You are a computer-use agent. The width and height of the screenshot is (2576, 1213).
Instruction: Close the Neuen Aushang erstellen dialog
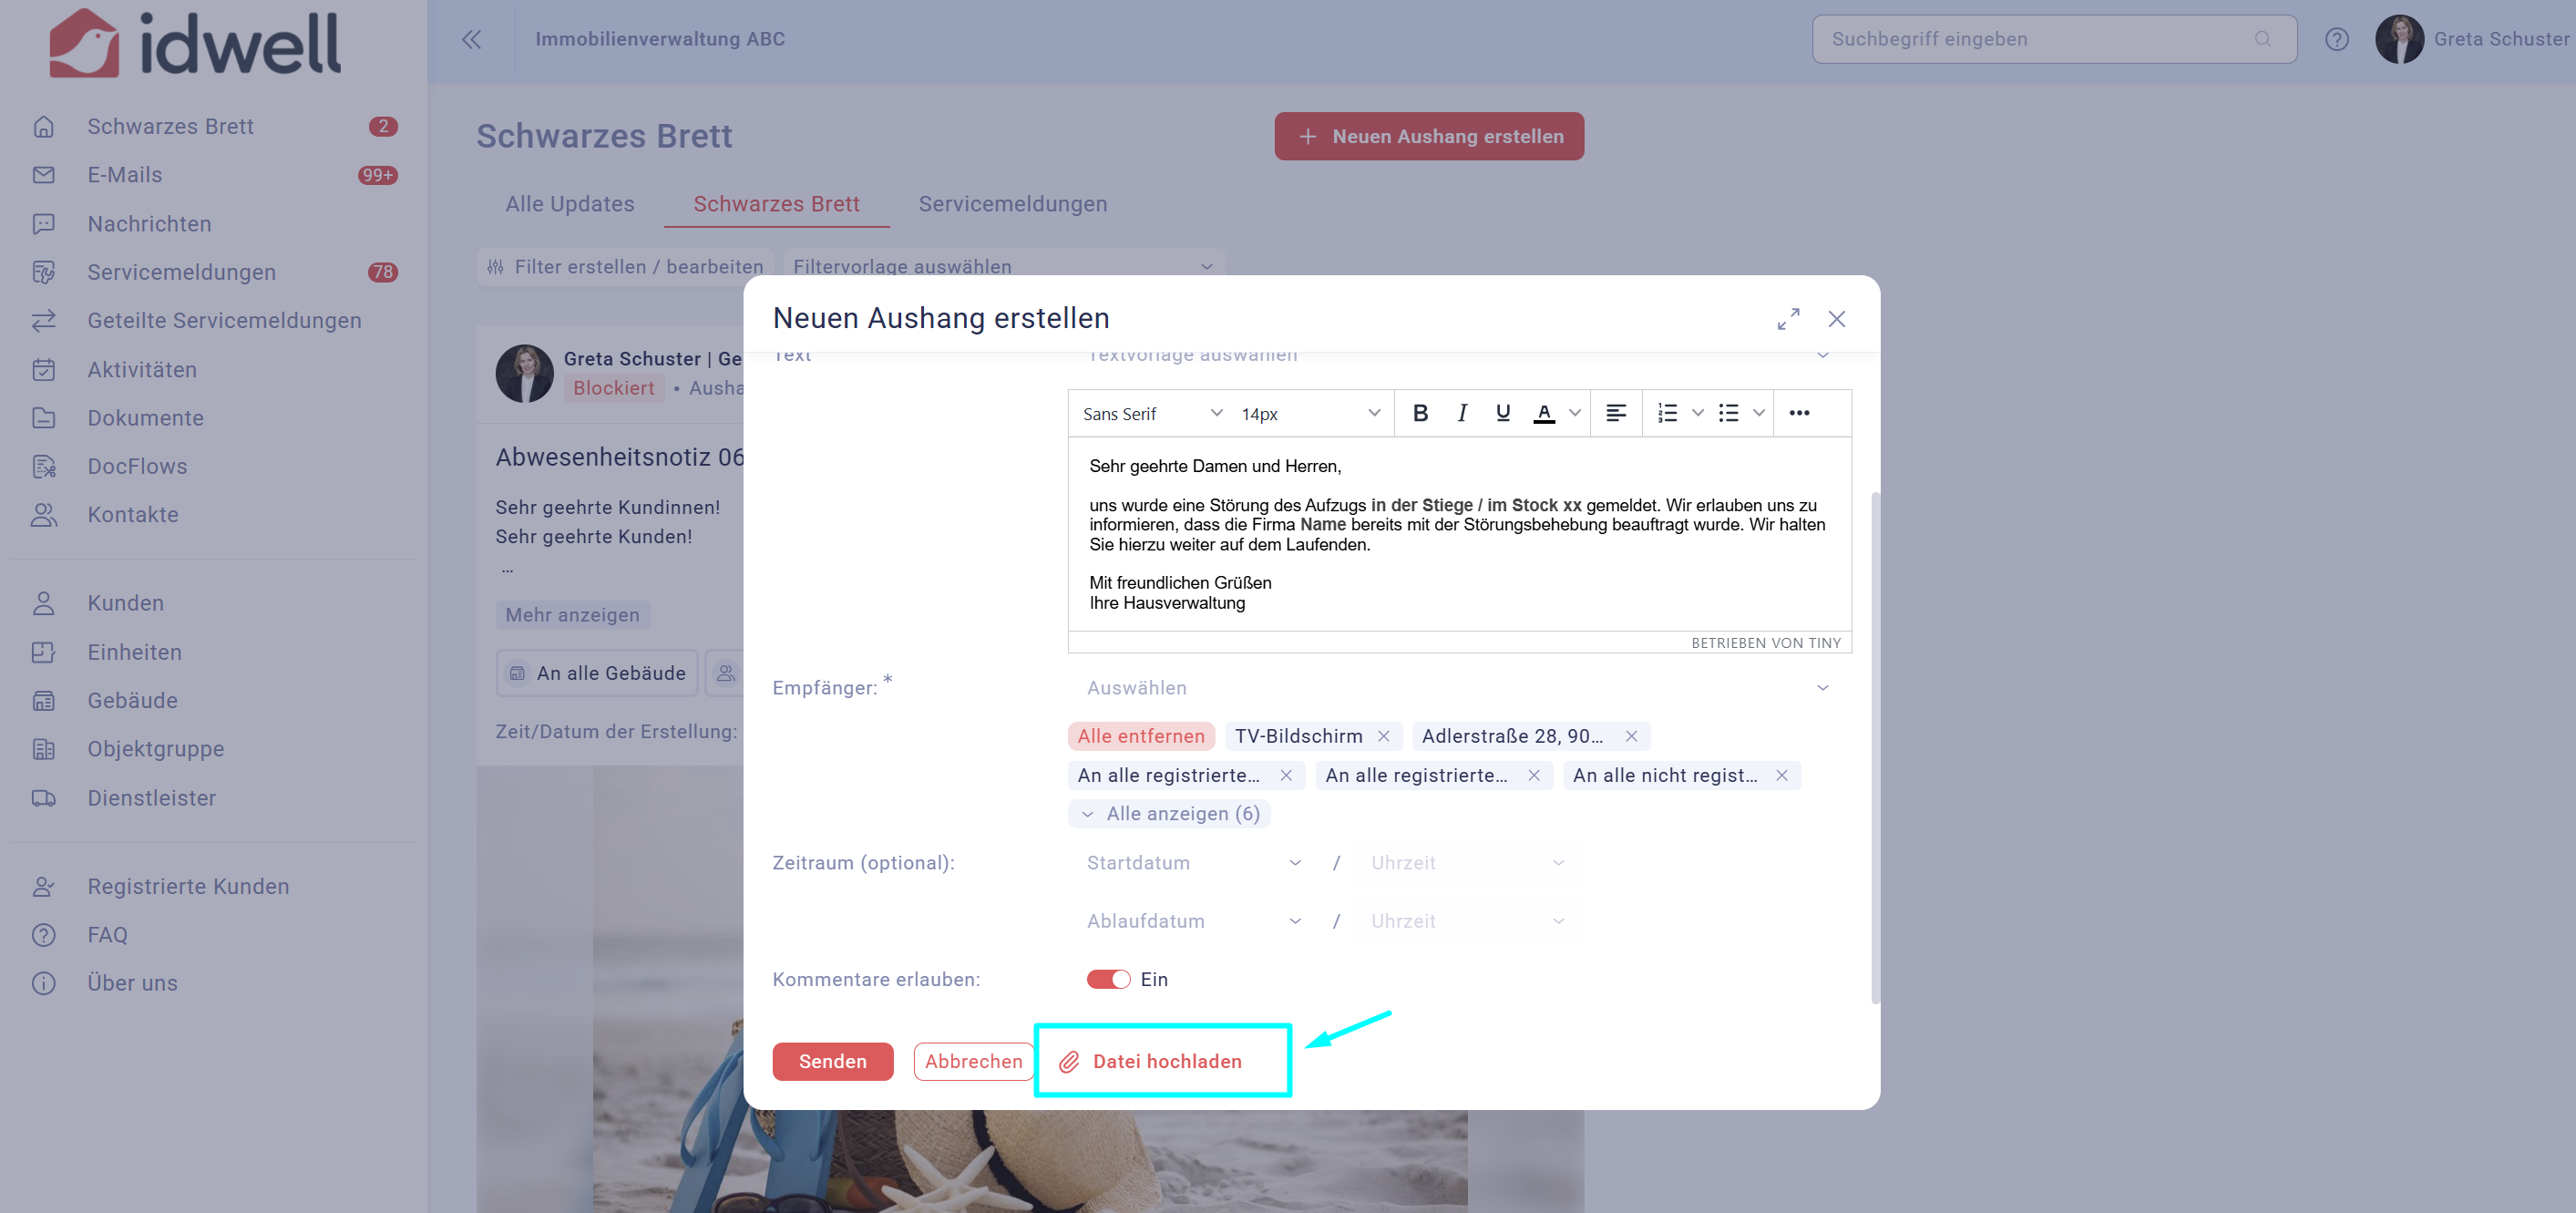point(1837,319)
